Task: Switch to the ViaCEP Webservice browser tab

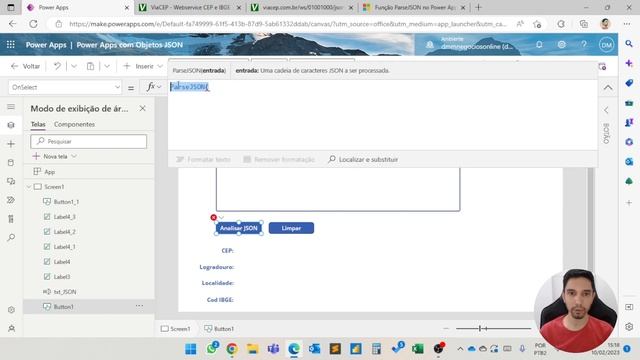Action: point(190,7)
